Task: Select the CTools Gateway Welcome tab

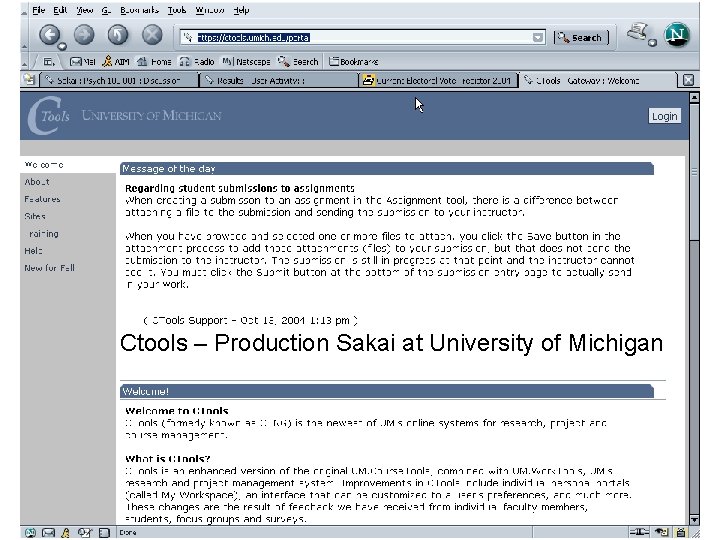Action: (x=598, y=80)
